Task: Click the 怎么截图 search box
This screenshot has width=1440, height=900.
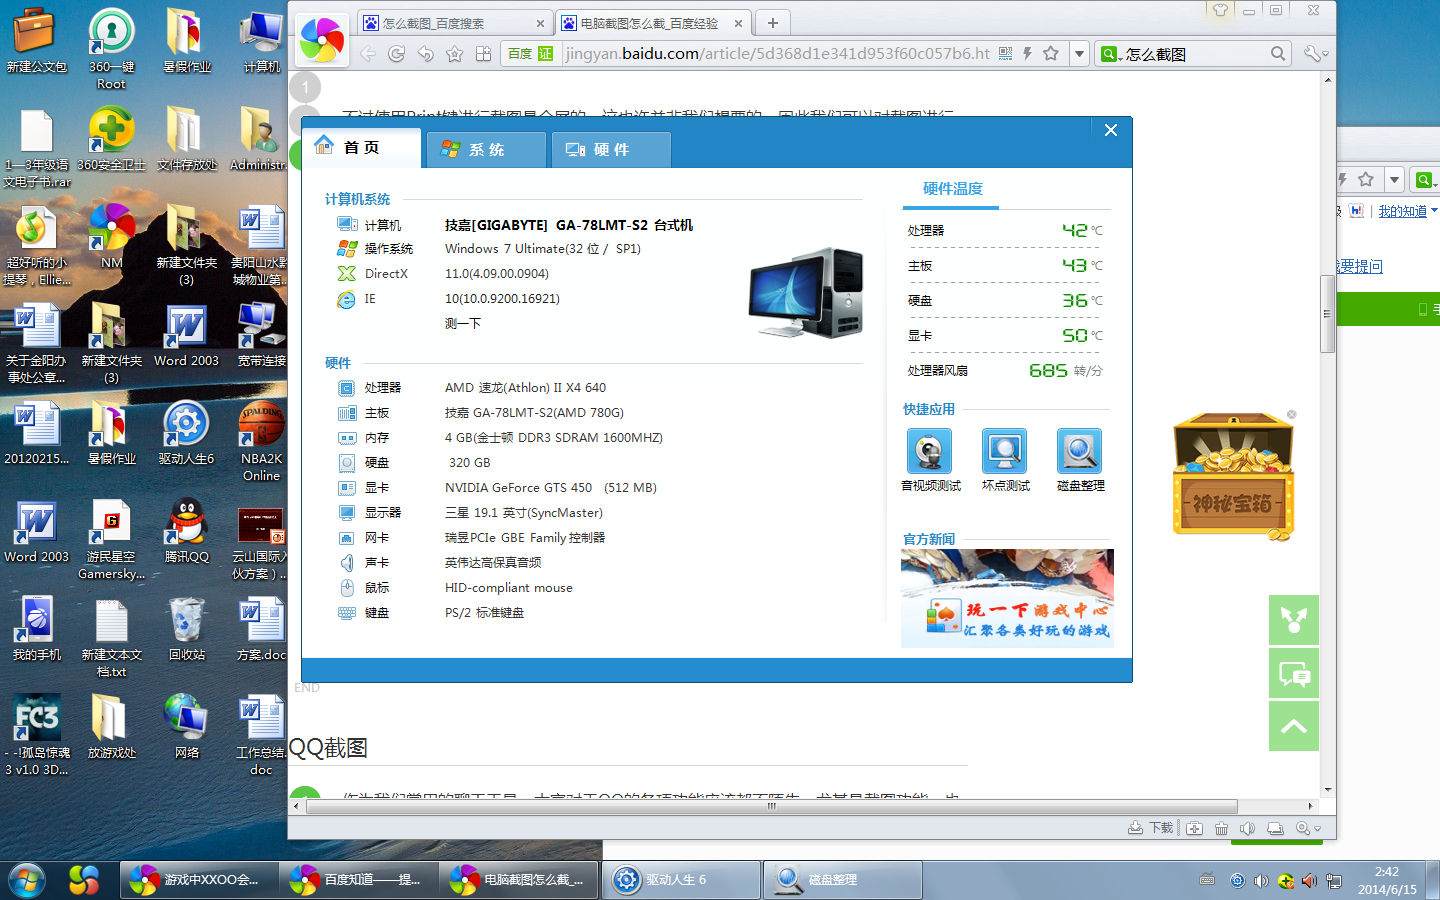Action: tap(1195, 54)
